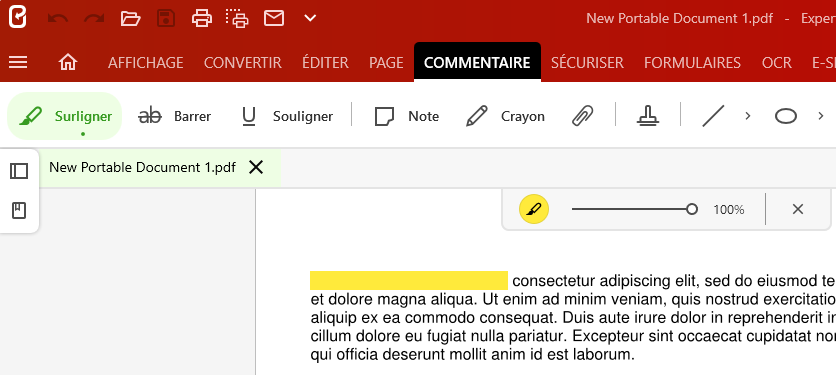The height and width of the screenshot is (375, 836).
Task: Select the Souligner underline tool
Action: pos(287,116)
